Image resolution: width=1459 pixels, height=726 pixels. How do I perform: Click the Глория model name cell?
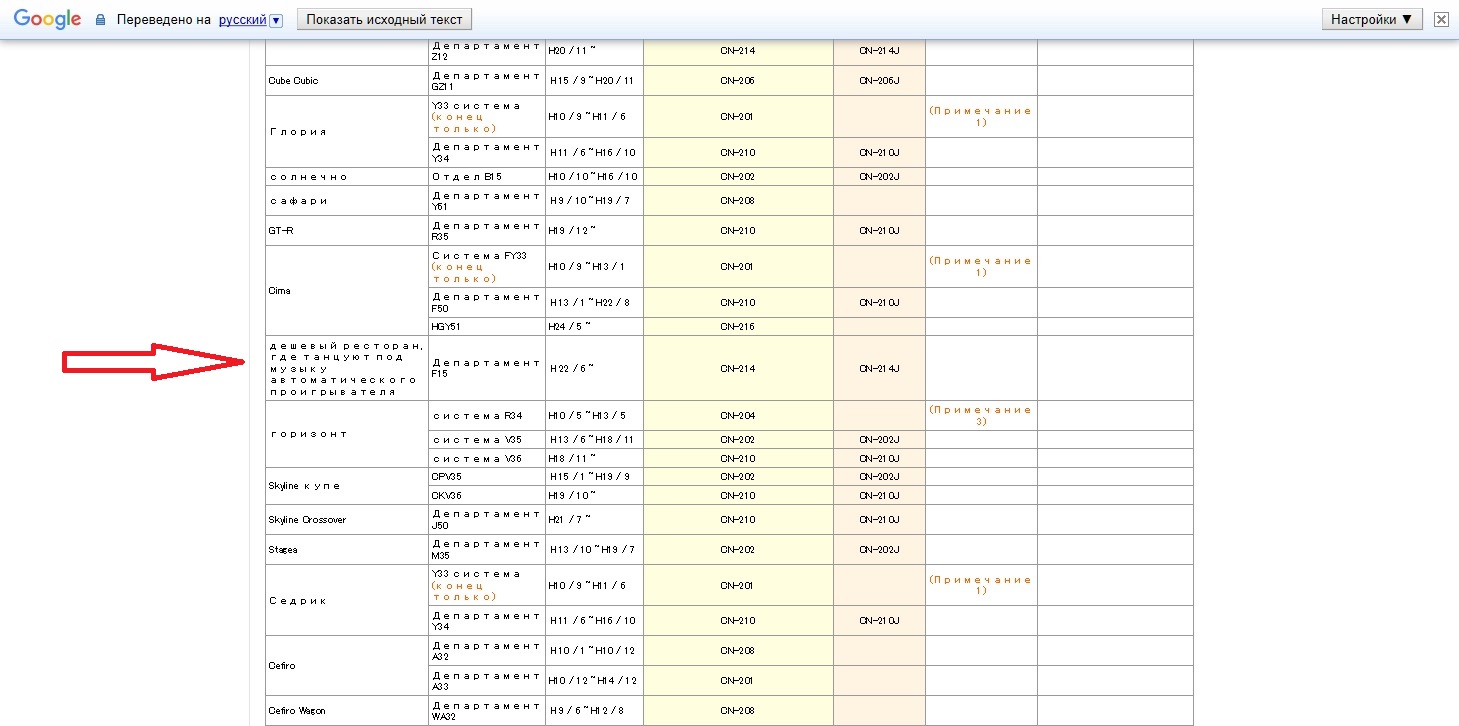click(347, 132)
